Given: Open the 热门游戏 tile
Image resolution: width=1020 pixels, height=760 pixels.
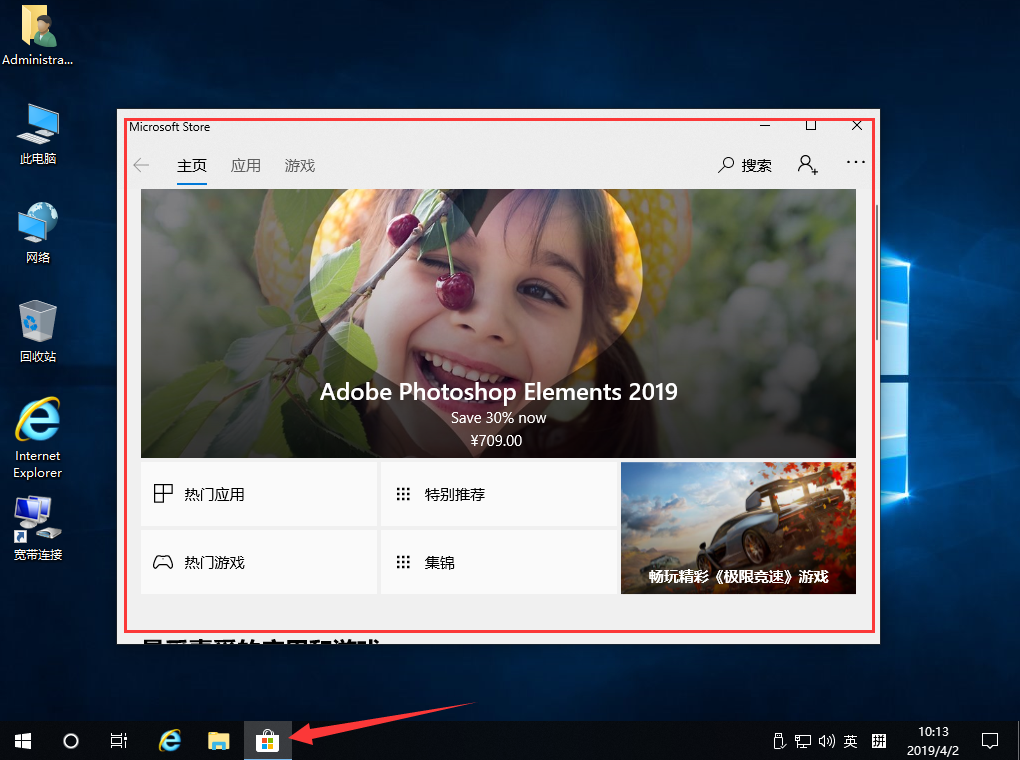Looking at the screenshot, I should (259, 562).
